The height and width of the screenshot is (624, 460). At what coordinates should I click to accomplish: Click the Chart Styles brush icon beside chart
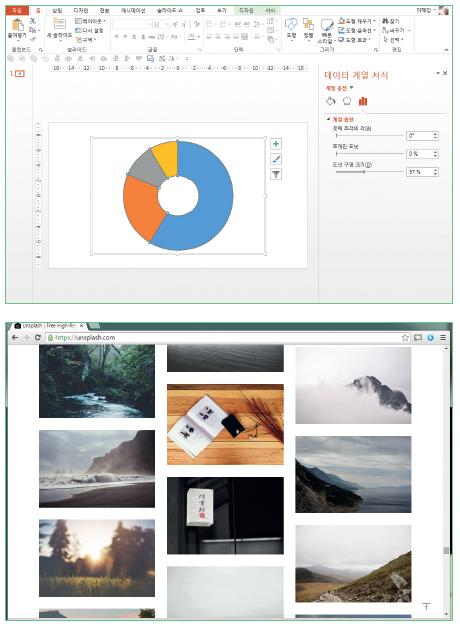click(276, 159)
